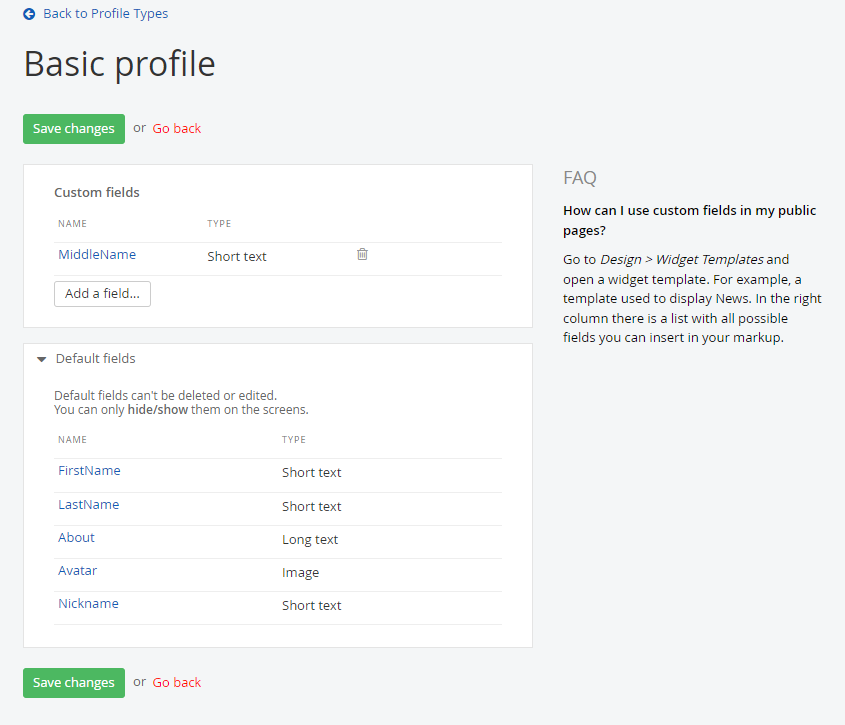Collapse the Default fields section triangle
The height and width of the screenshot is (725, 845).
click(41, 359)
